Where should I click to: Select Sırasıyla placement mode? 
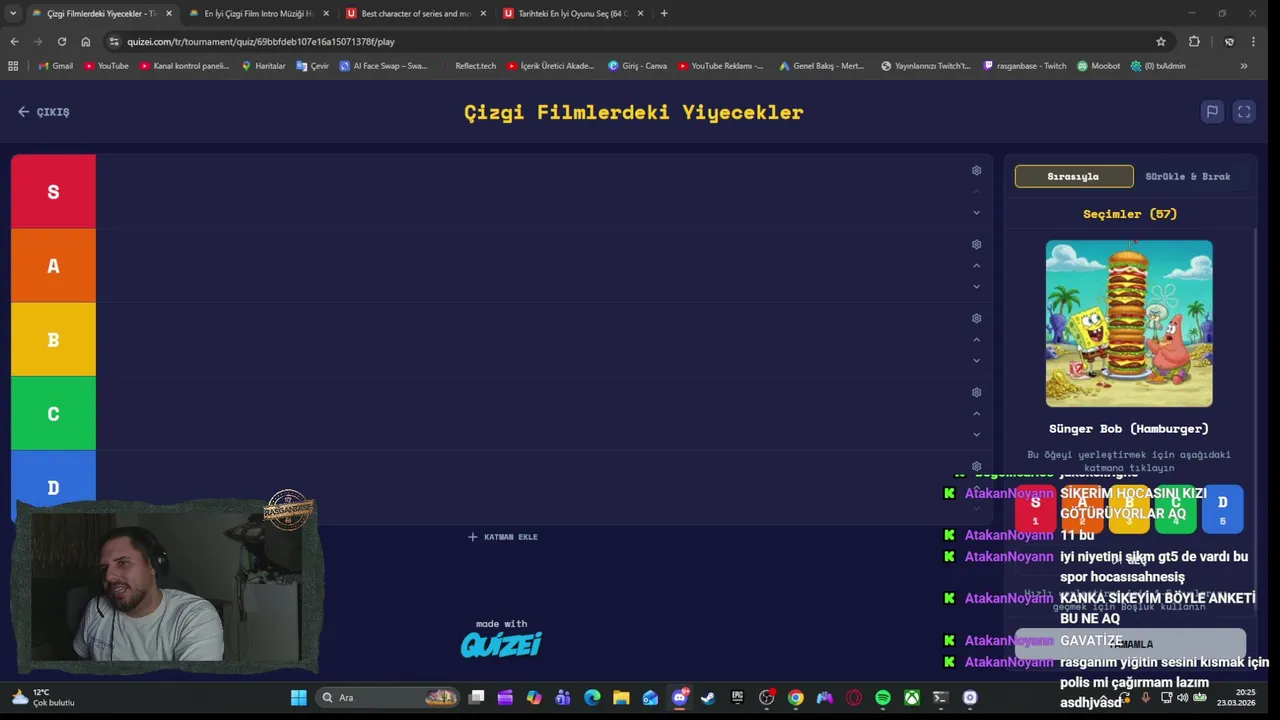click(1074, 176)
